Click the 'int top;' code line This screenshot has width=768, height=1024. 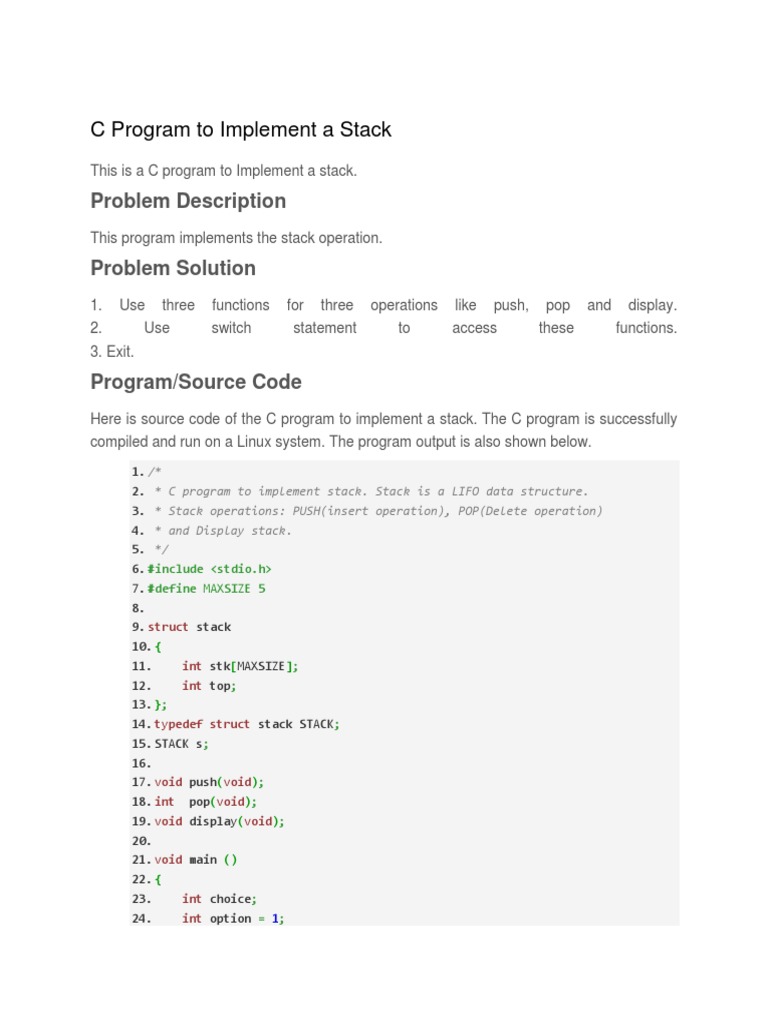(x=209, y=685)
